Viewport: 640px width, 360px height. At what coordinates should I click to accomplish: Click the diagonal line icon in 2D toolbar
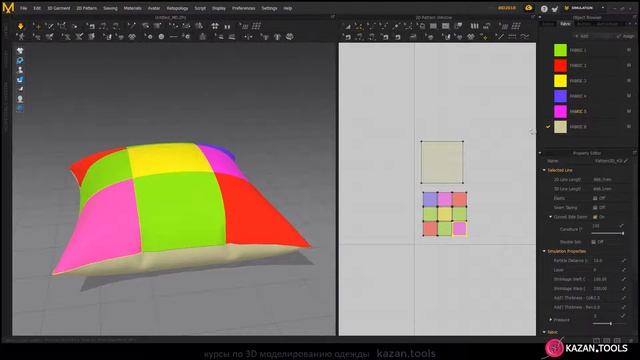coord(499,37)
